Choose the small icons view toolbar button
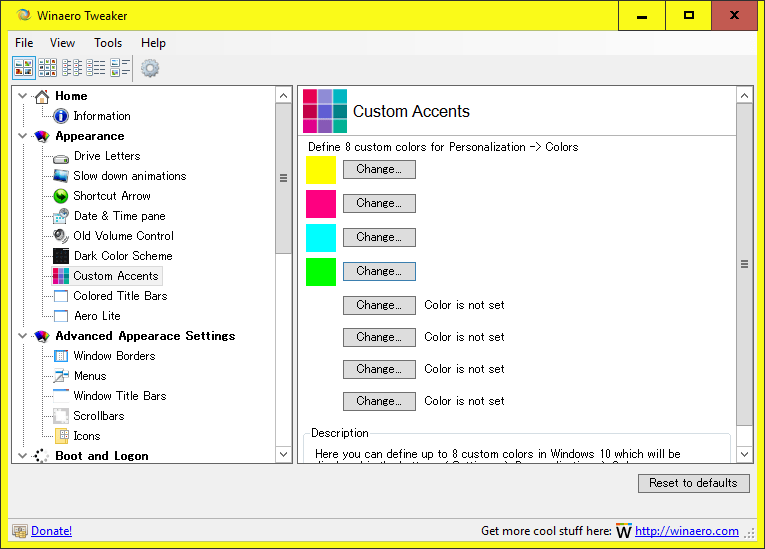This screenshot has height=549, width=765. tap(72, 68)
